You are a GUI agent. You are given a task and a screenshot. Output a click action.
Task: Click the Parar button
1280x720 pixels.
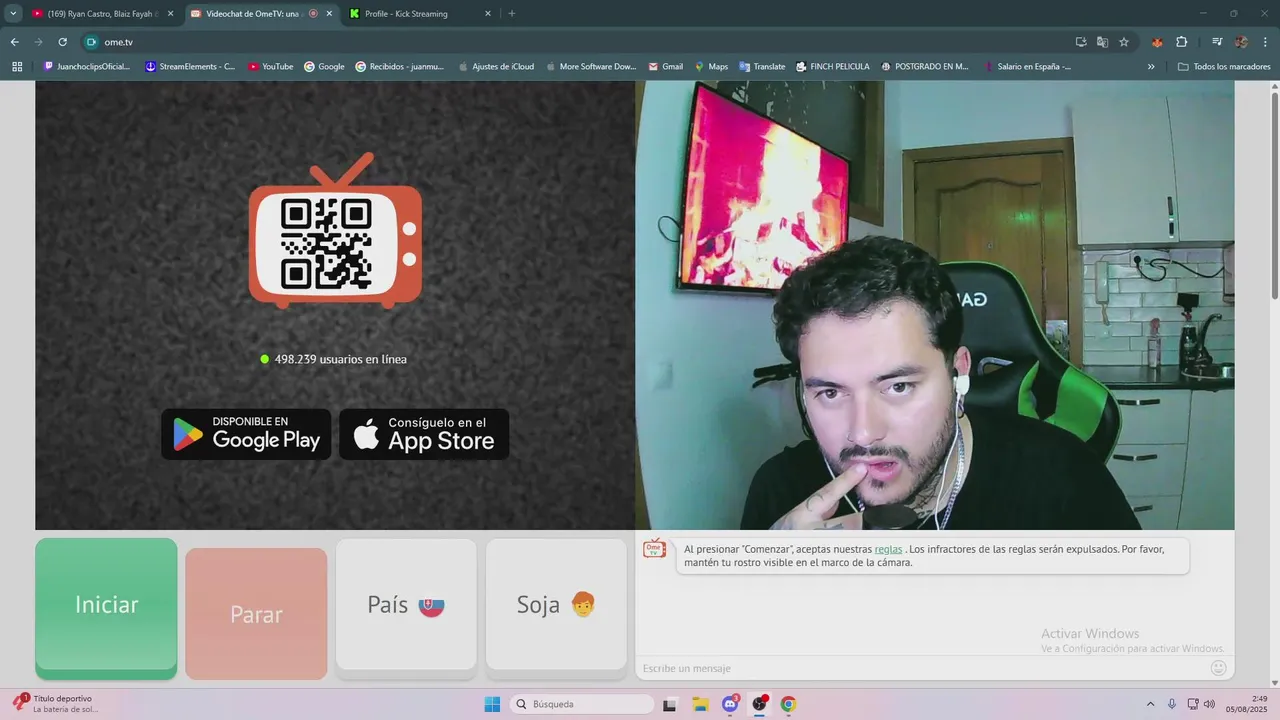[256, 614]
